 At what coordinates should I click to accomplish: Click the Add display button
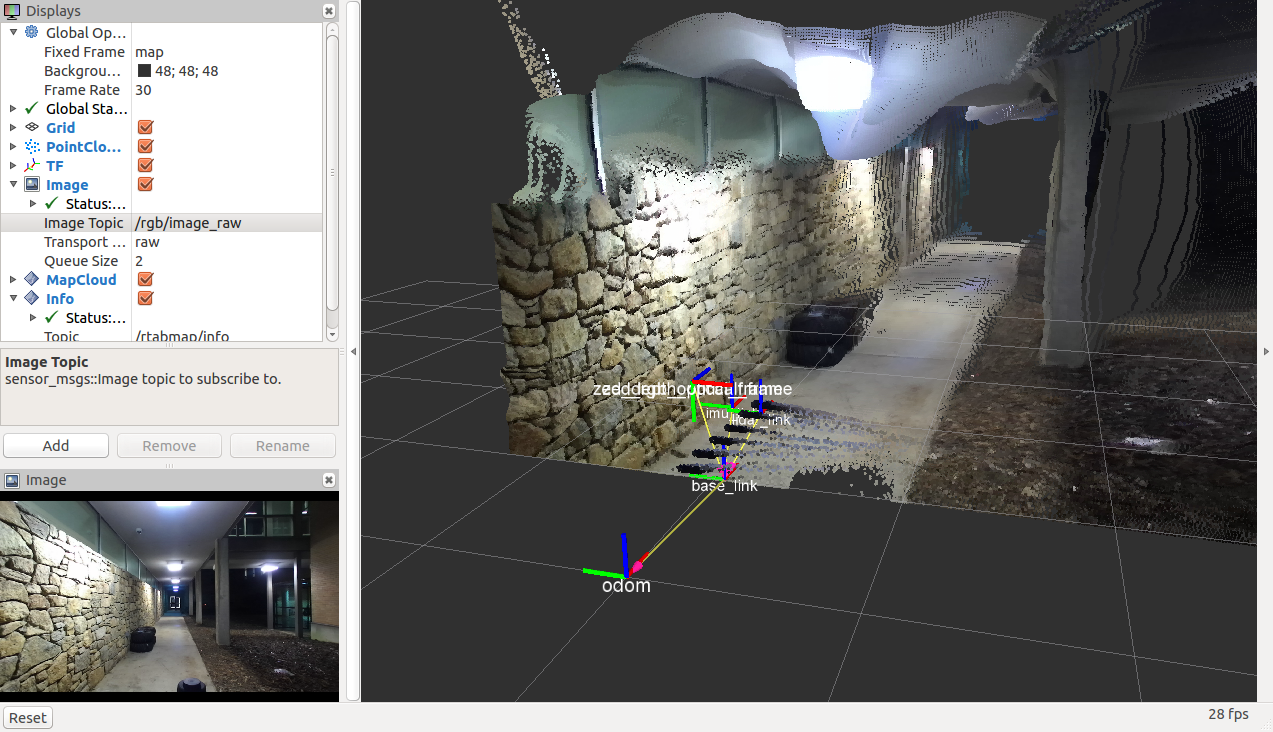pos(56,446)
